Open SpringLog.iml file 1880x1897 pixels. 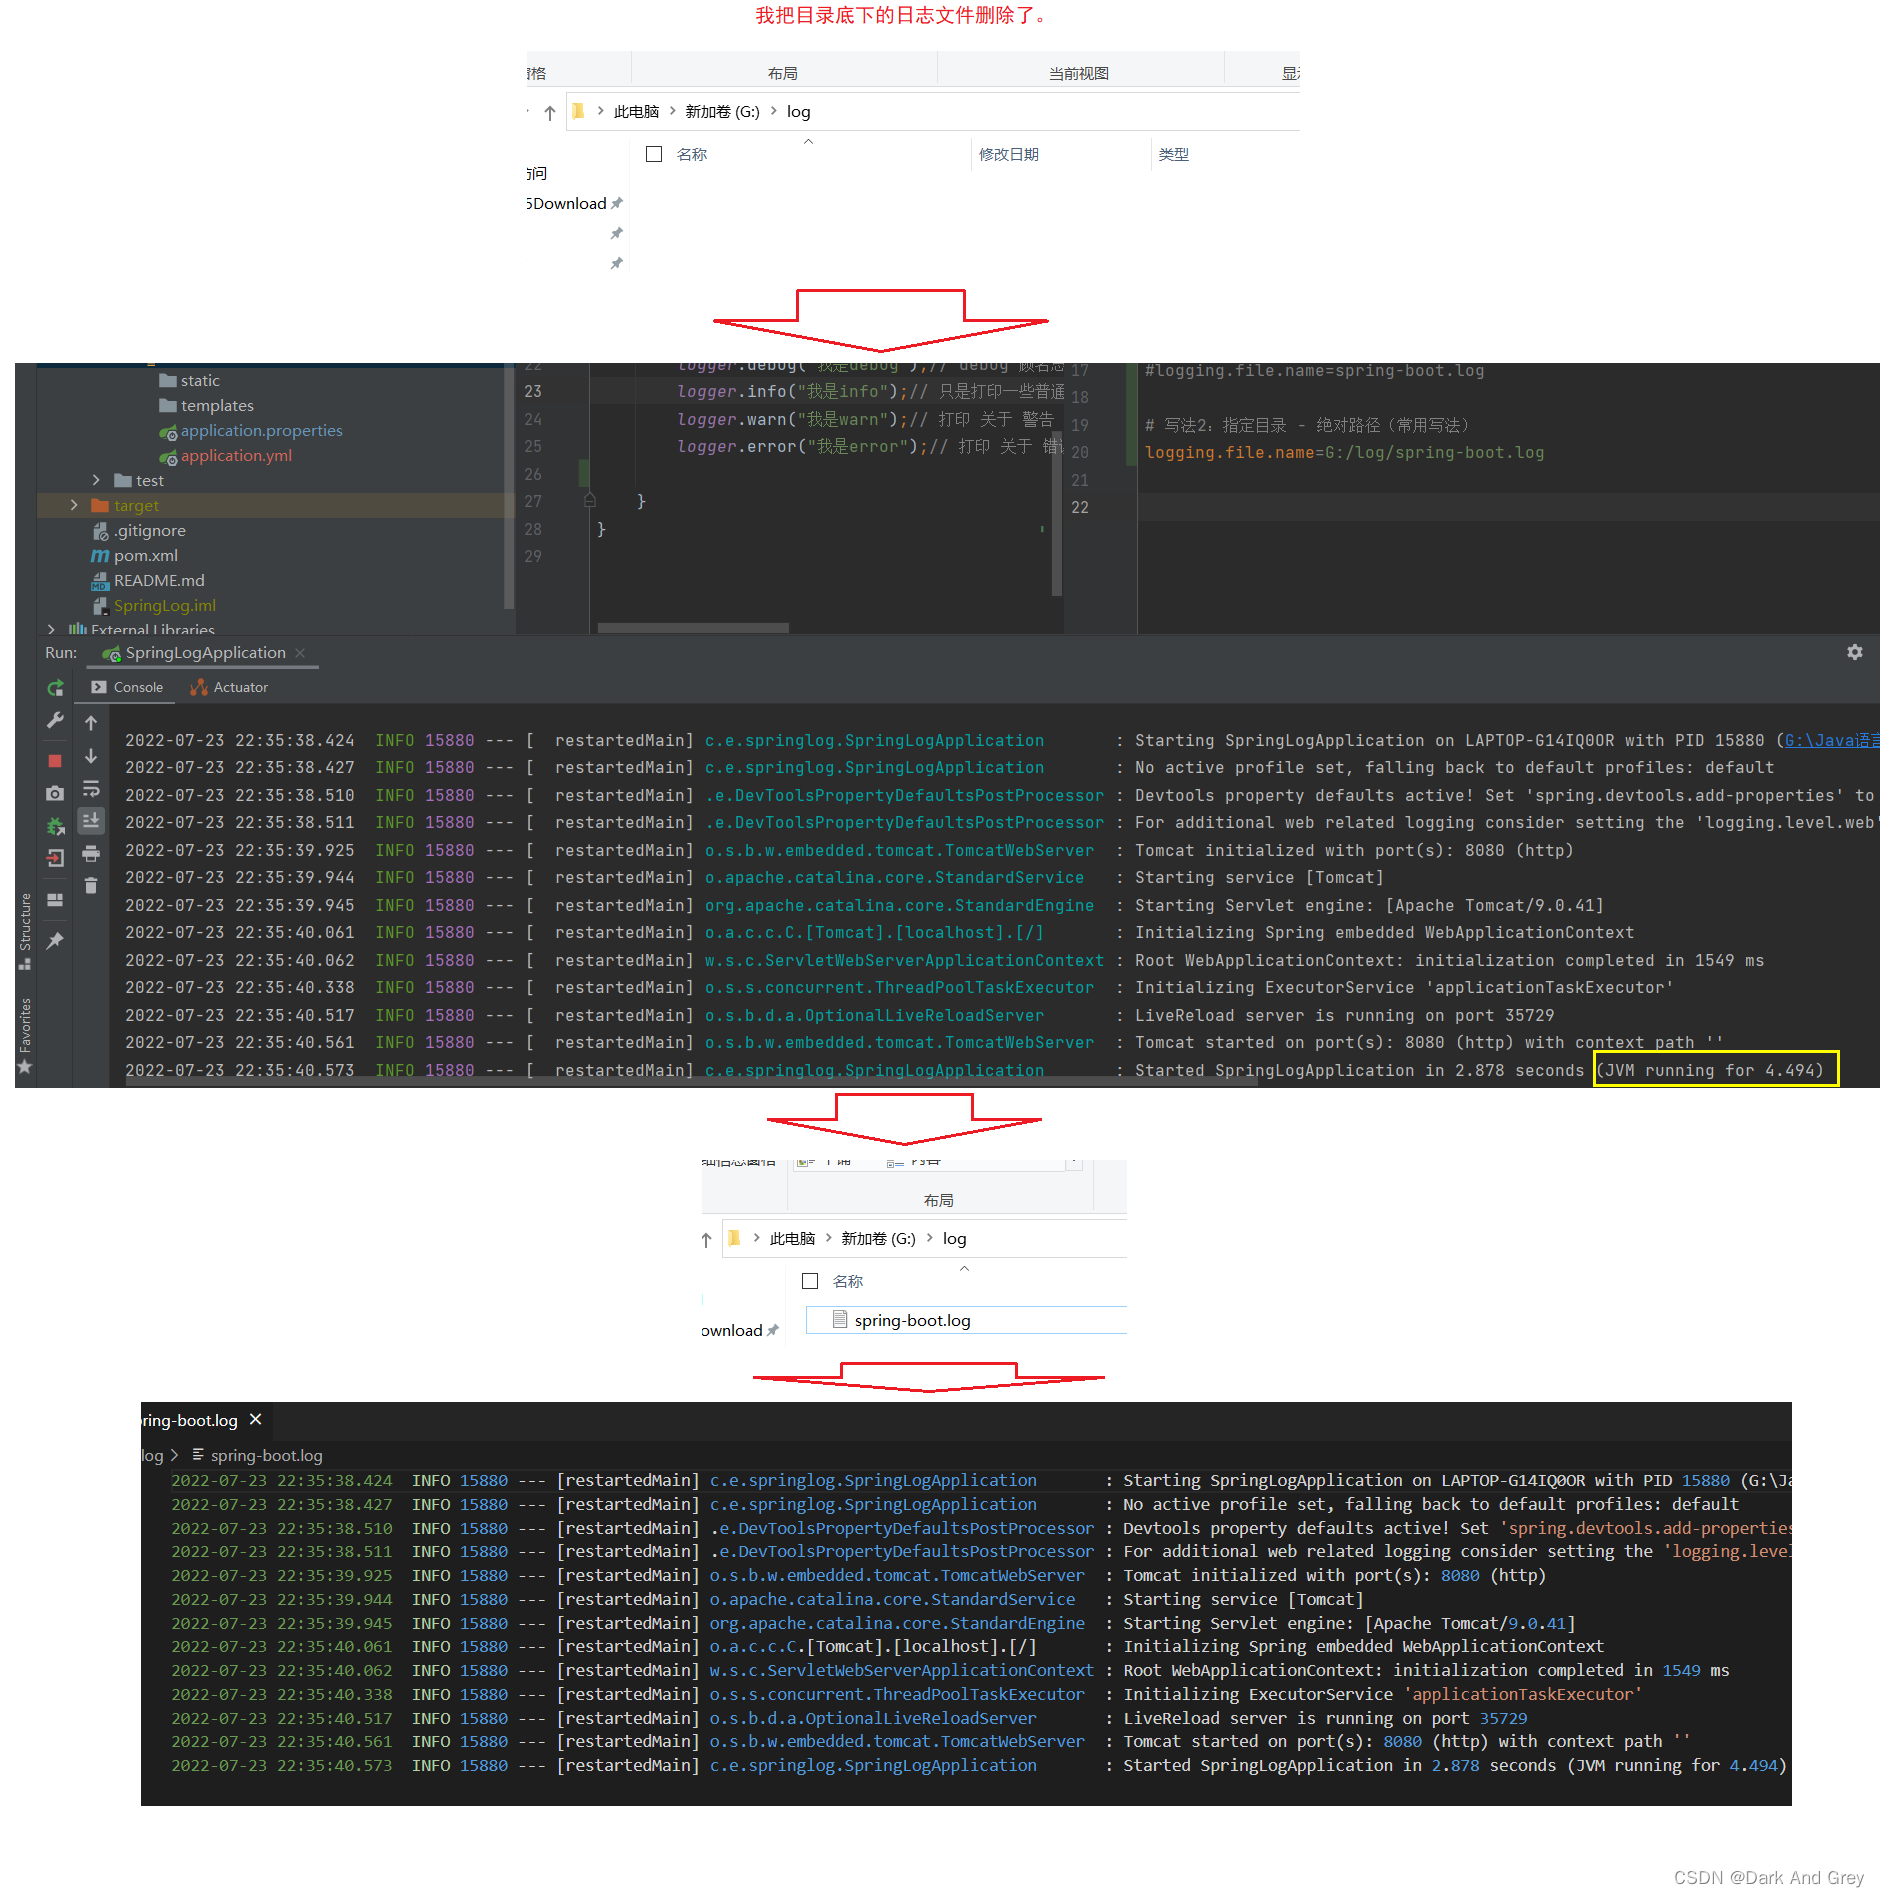pos(154,606)
